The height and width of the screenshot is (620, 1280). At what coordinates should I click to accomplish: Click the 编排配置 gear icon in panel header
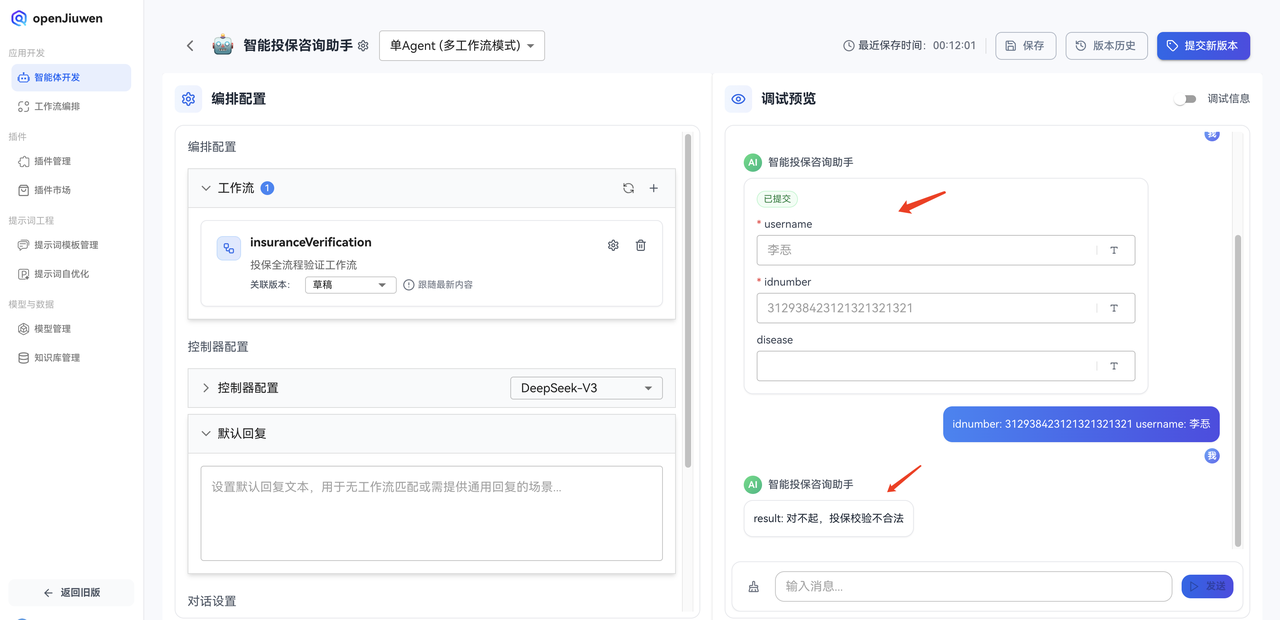click(x=188, y=98)
